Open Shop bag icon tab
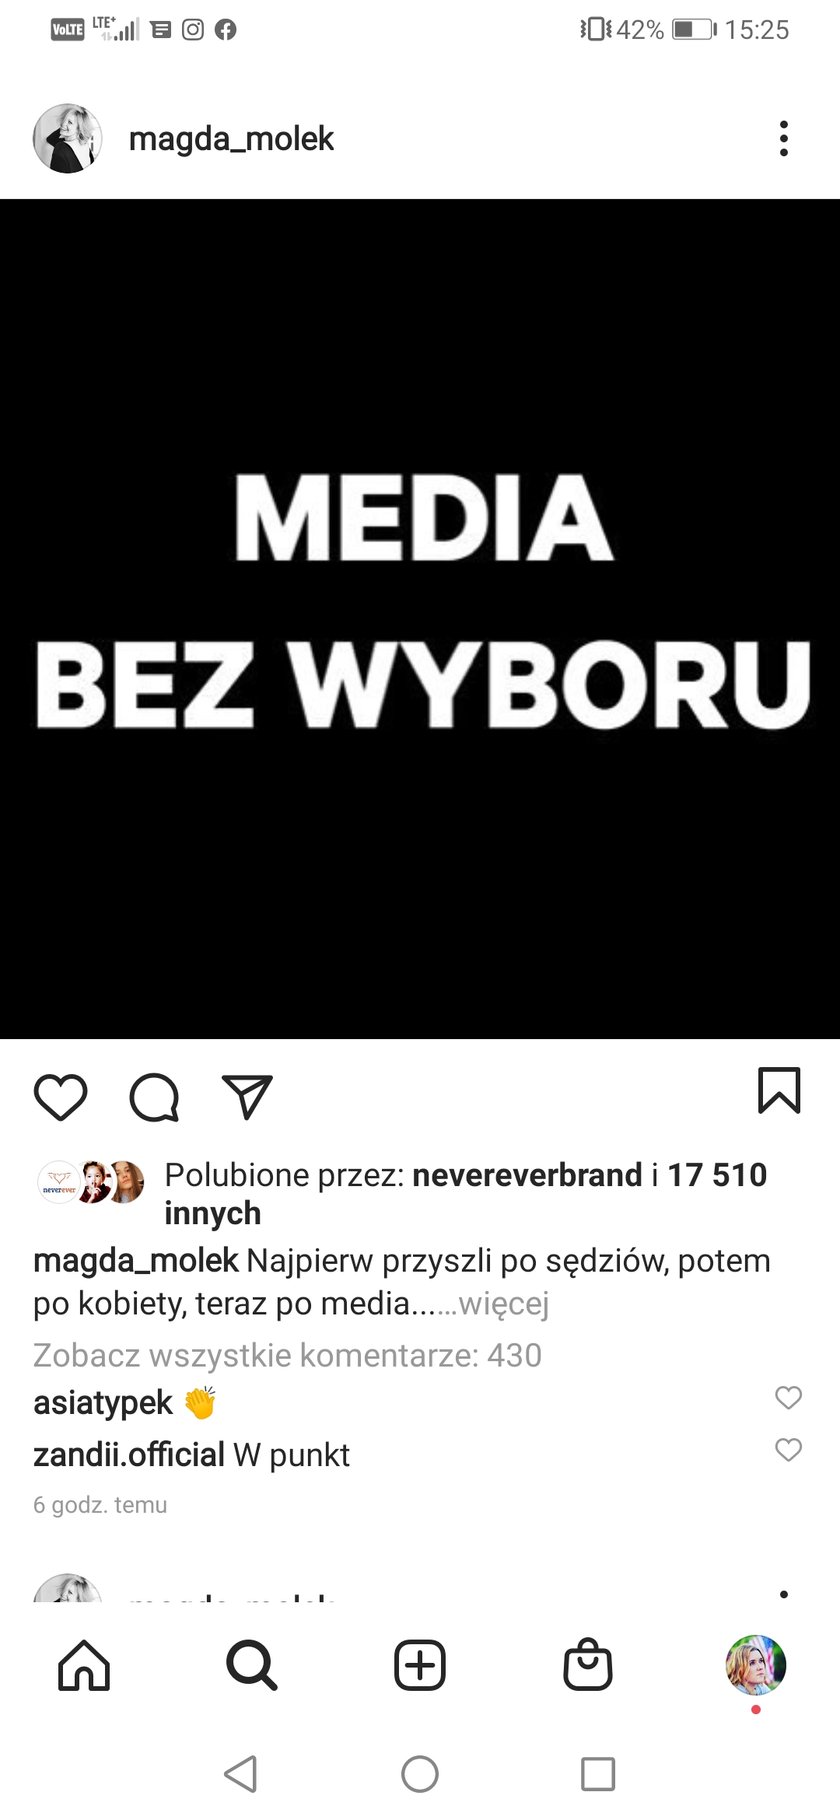Image resolution: width=840 pixels, height=1820 pixels. tap(588, 1665)
